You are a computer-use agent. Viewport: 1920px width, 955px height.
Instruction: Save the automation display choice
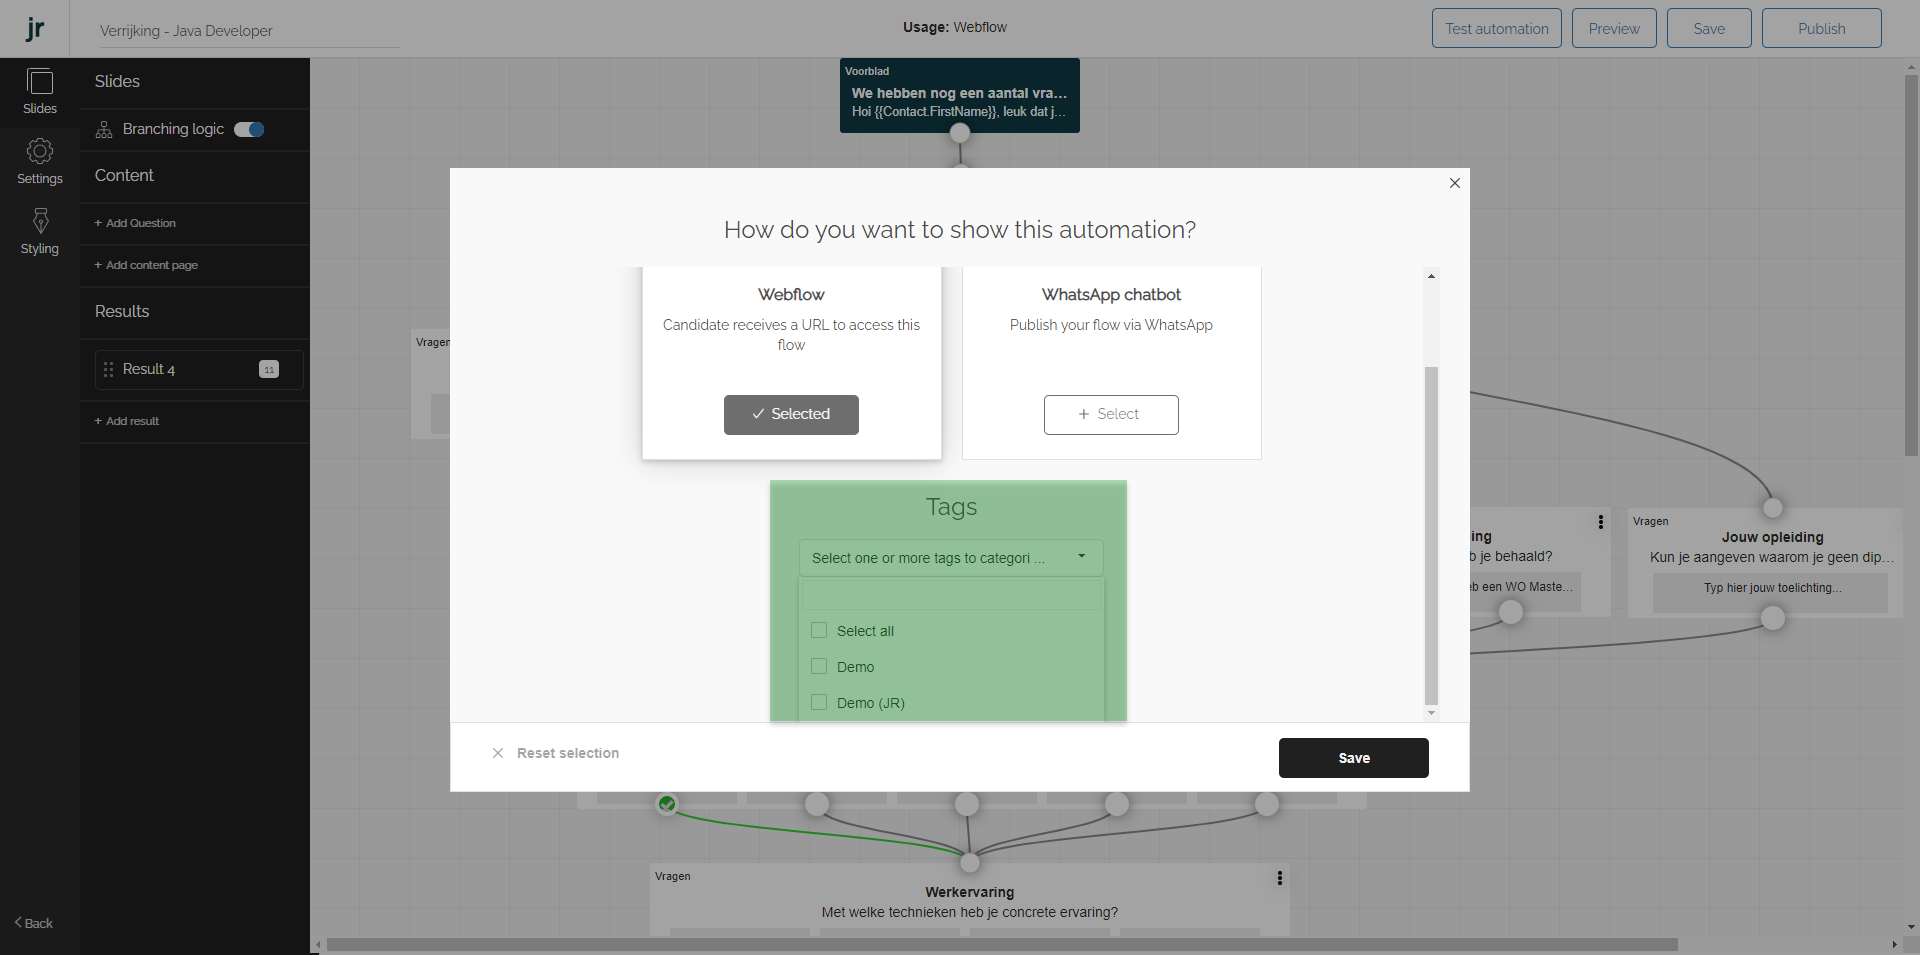click(1354, 758)
